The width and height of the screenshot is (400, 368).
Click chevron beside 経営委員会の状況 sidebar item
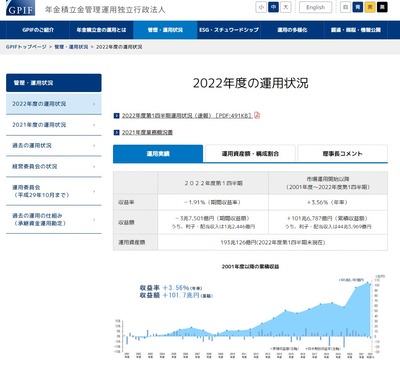point(94,166)
